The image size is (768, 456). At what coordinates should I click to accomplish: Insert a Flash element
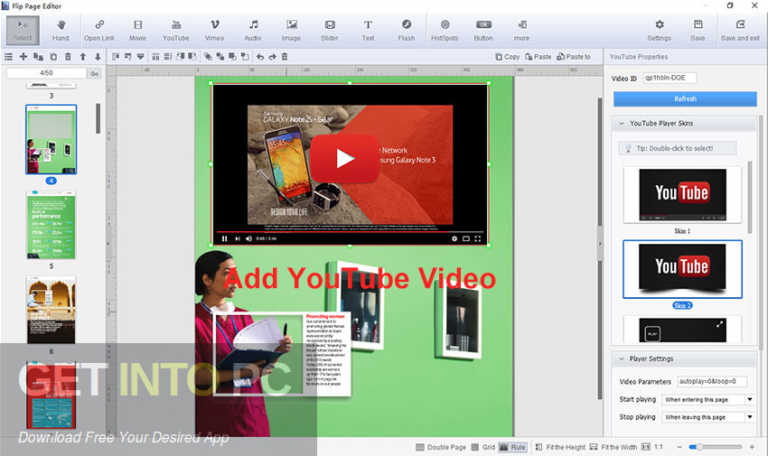click(407, 30)
